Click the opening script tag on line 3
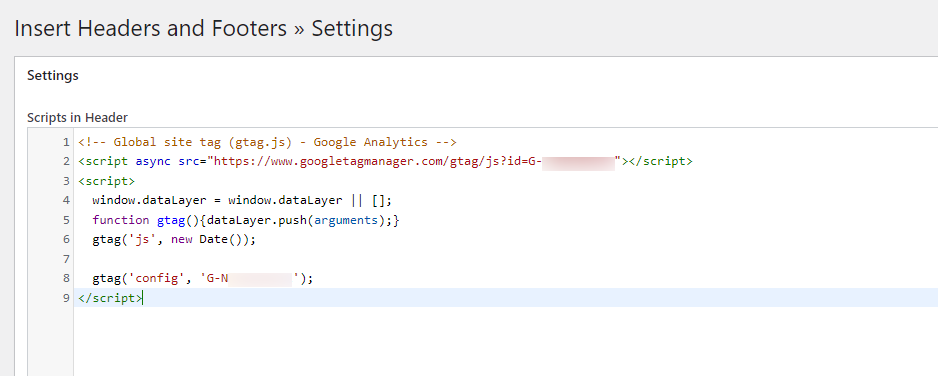The image size is (938, 376). [106, 181]
